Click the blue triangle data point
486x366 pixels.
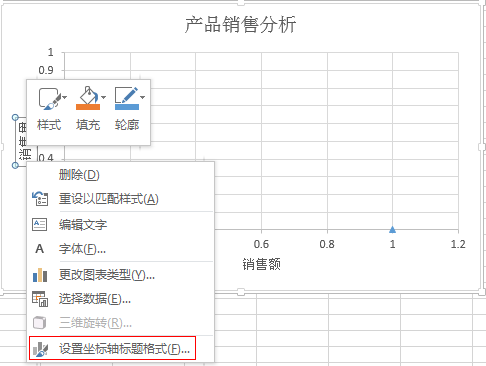392,229
